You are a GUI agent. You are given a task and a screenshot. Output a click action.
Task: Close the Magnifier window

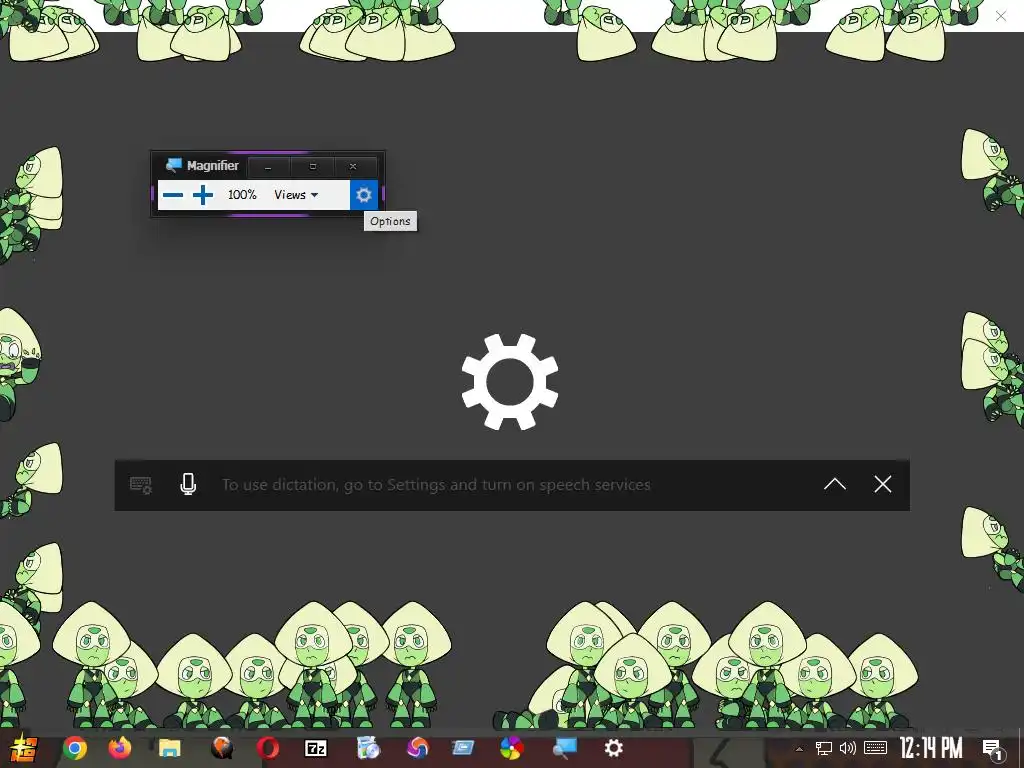(353, 167)
